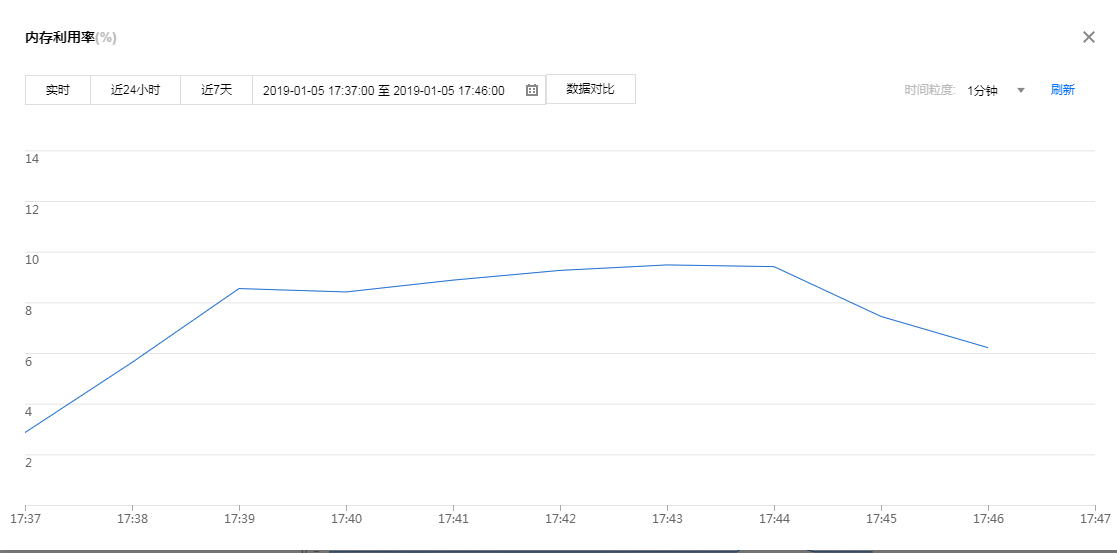1117x553 pixels.
Task: Select the data point at 17:44
Action: [774, 267]
